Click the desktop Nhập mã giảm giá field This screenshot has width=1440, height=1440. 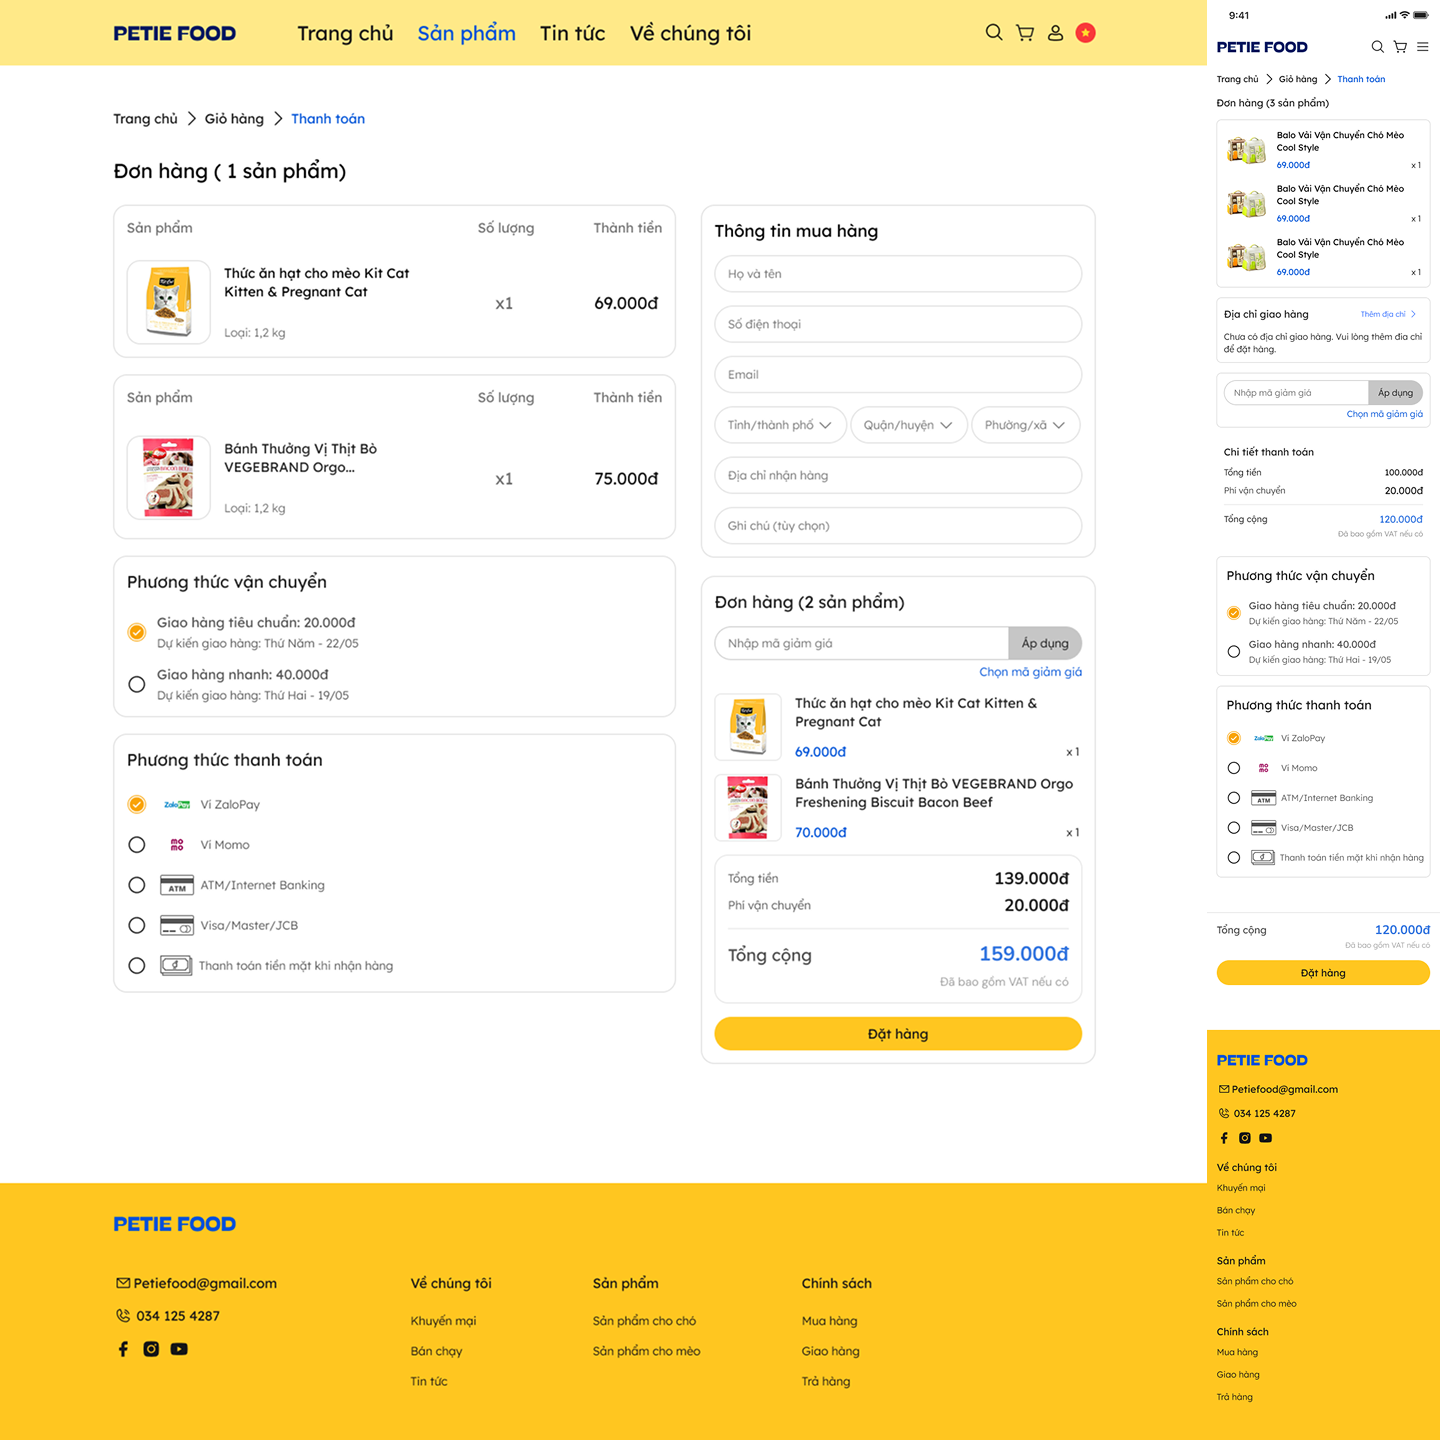point(862,643)
